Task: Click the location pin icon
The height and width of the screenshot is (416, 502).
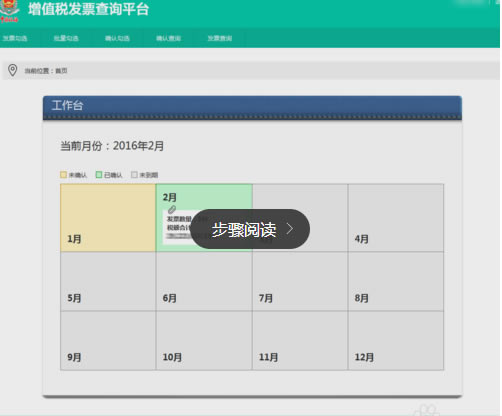Action: point(13,70)
